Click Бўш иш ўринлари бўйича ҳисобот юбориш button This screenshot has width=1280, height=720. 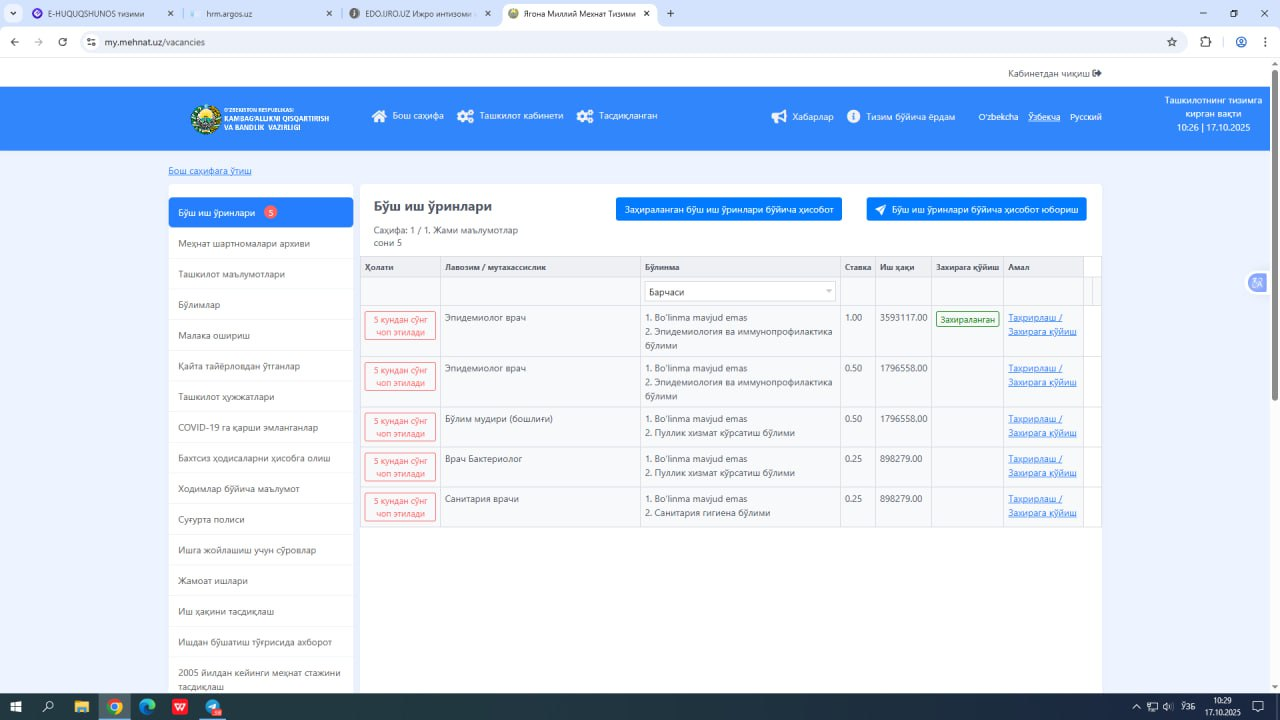point(976,209)
